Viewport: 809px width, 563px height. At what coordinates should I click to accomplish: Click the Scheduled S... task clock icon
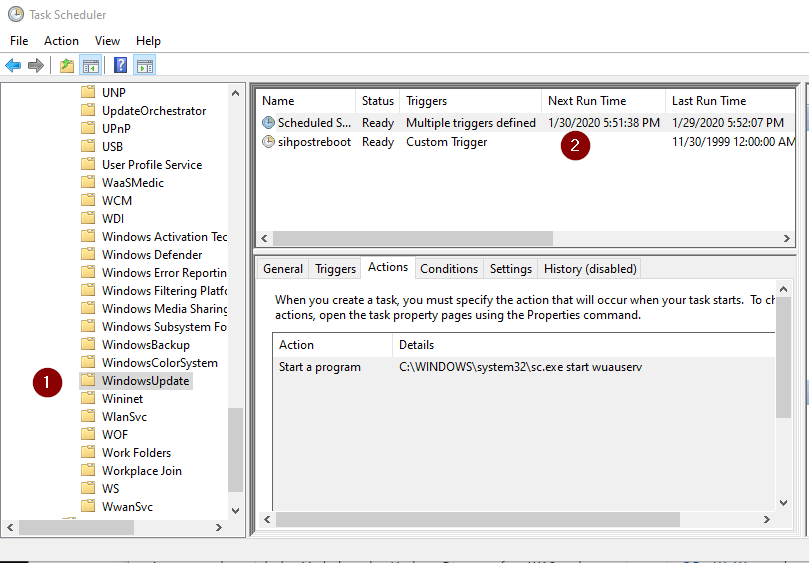click(268, 123)
